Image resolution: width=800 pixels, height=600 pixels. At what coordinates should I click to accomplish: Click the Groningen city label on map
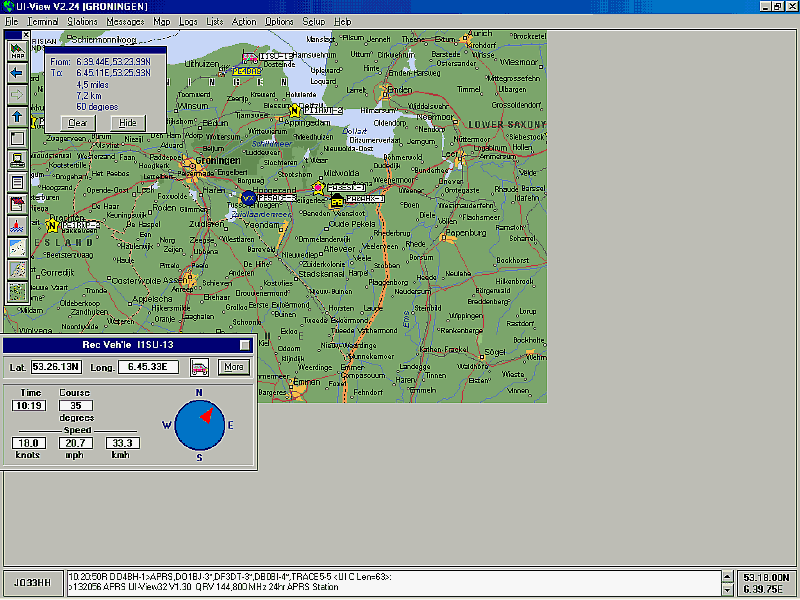(x=218, y=161)
